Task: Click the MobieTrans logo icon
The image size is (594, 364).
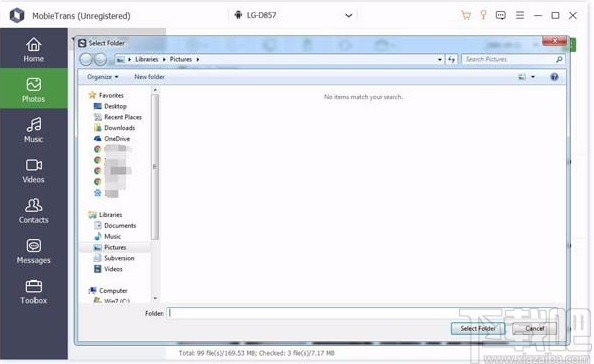Action: point(17,16)
